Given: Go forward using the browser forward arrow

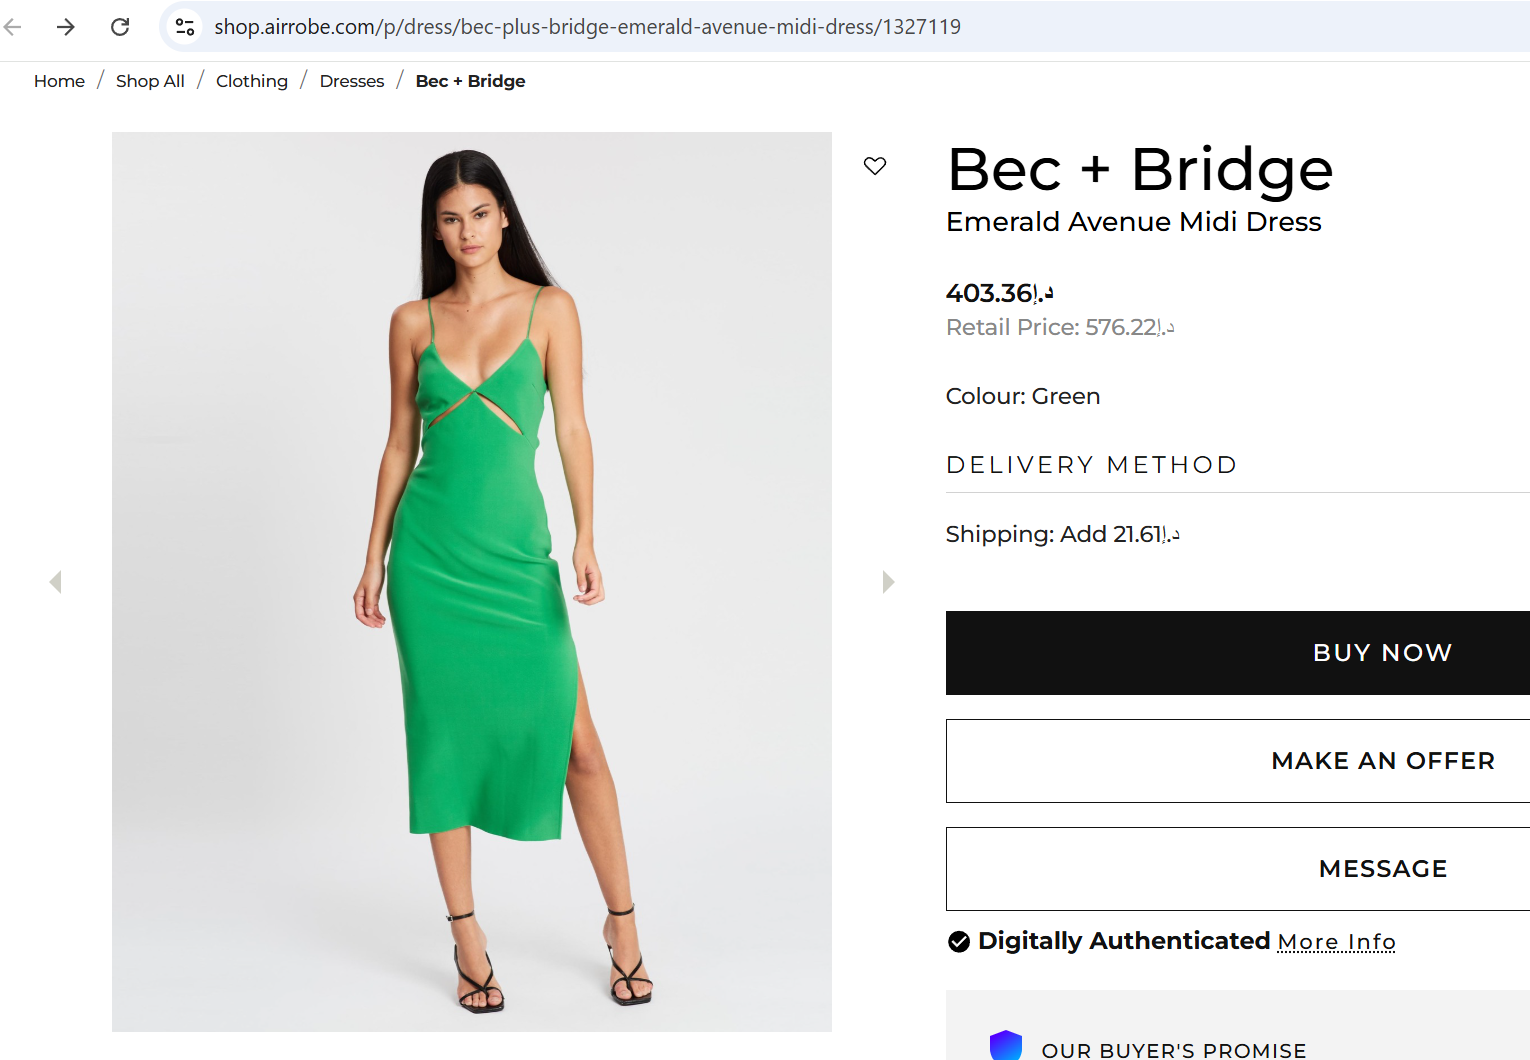Looking at the screenshot, I should point(66,27).
